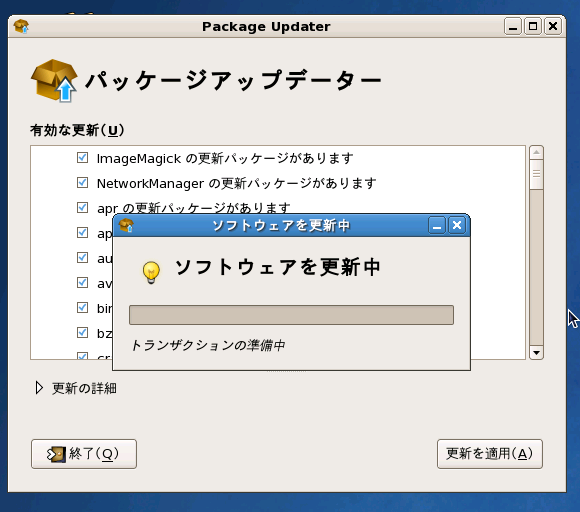Click the bold ソフトウェアを更新中 heading in dialog
The width and height of the screenshot is (580, 512).
(277, 267)
